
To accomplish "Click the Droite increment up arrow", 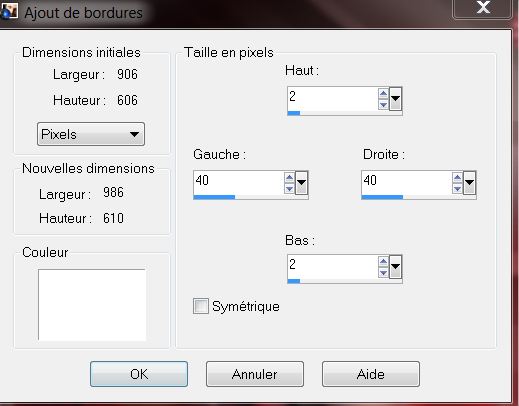I will pos(457,178).
